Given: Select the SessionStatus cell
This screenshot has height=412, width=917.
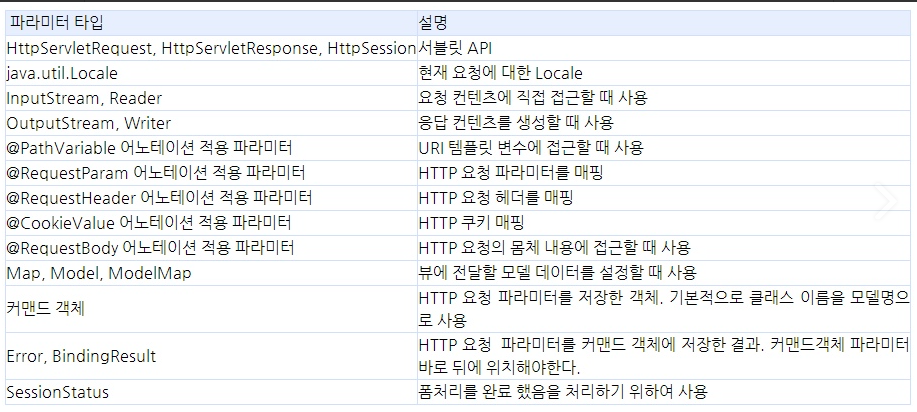Looking at the screenshot, I should click(211, 392).
